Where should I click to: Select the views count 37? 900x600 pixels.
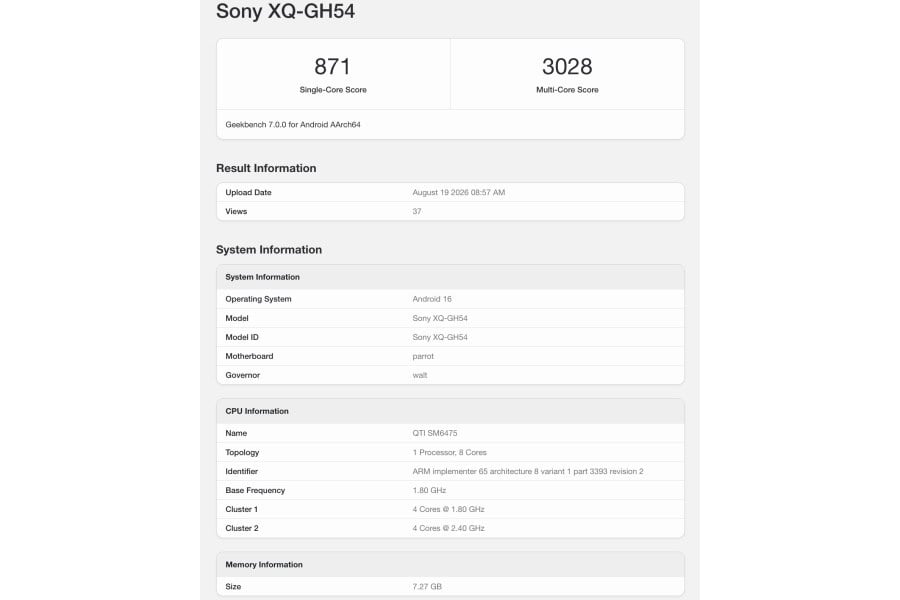417,211
